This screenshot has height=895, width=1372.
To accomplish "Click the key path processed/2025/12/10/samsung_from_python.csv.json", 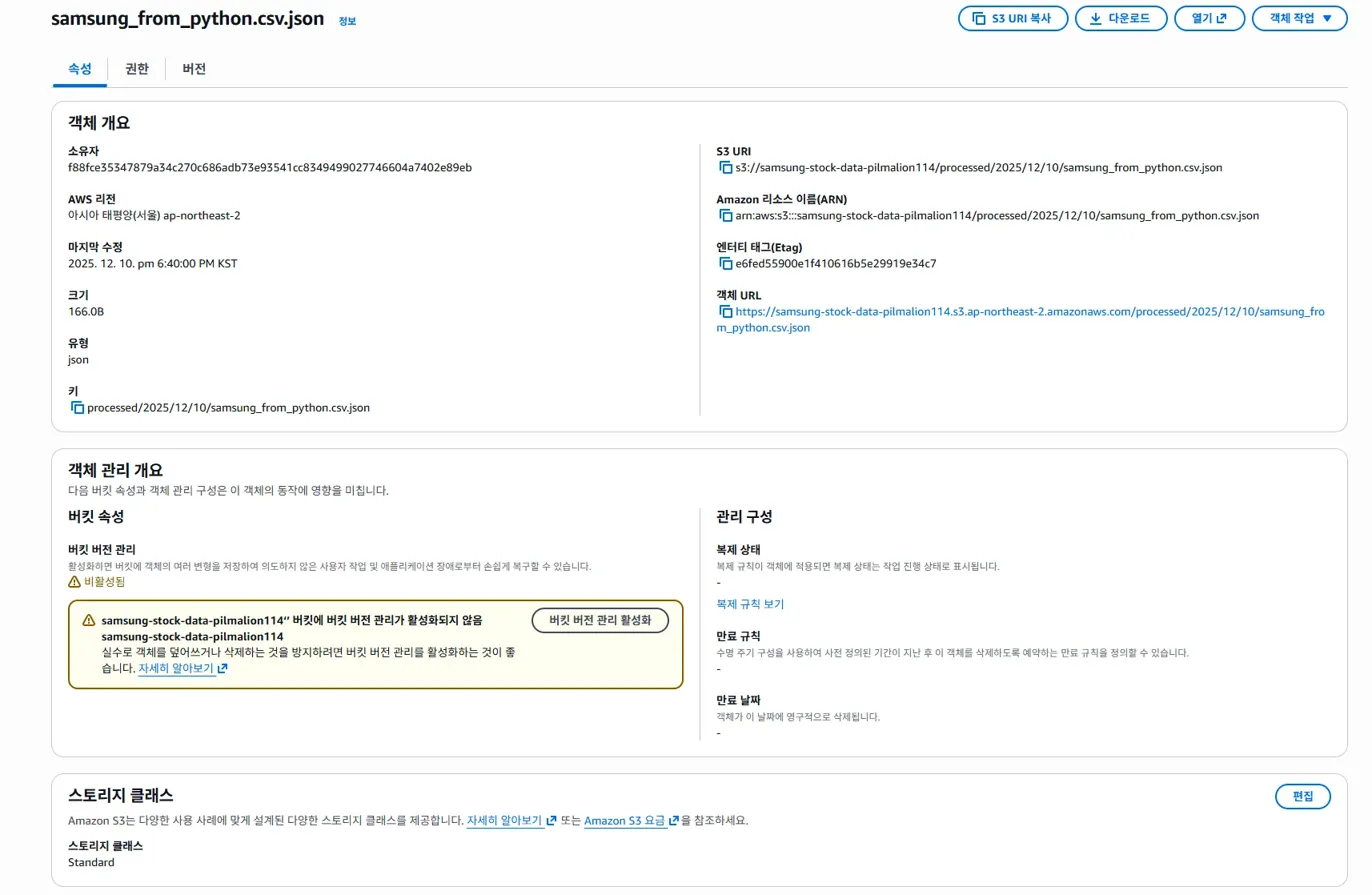I will tap(228, 408).
